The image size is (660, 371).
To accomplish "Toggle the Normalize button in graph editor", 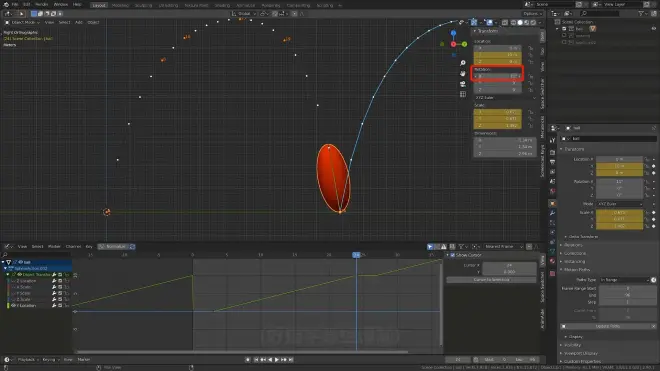I will 112,247.
